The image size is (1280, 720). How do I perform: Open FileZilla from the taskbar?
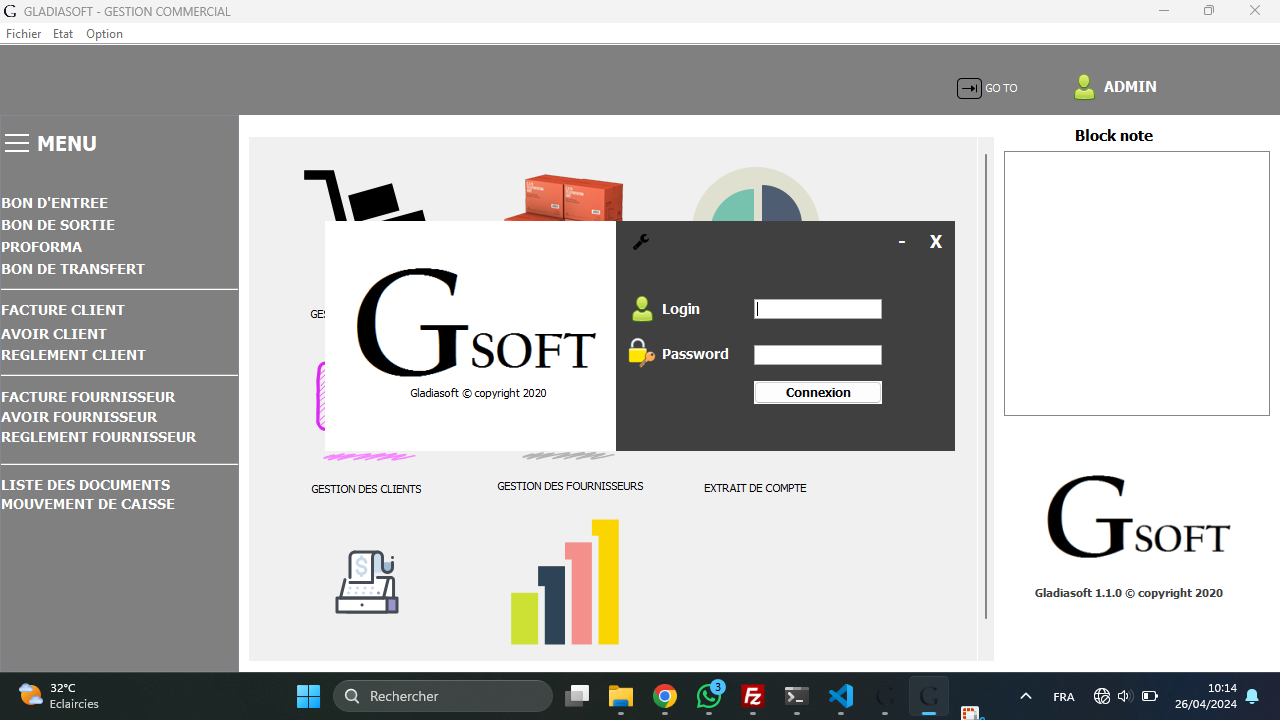(752, 695)
